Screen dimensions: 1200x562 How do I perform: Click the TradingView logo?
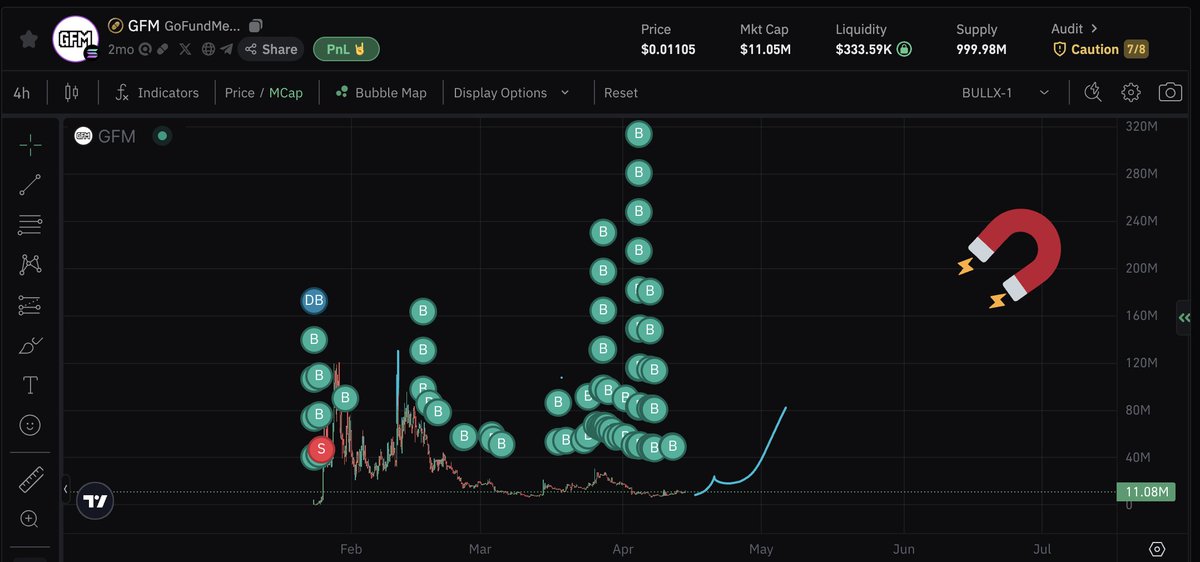[x=95, y=501]
